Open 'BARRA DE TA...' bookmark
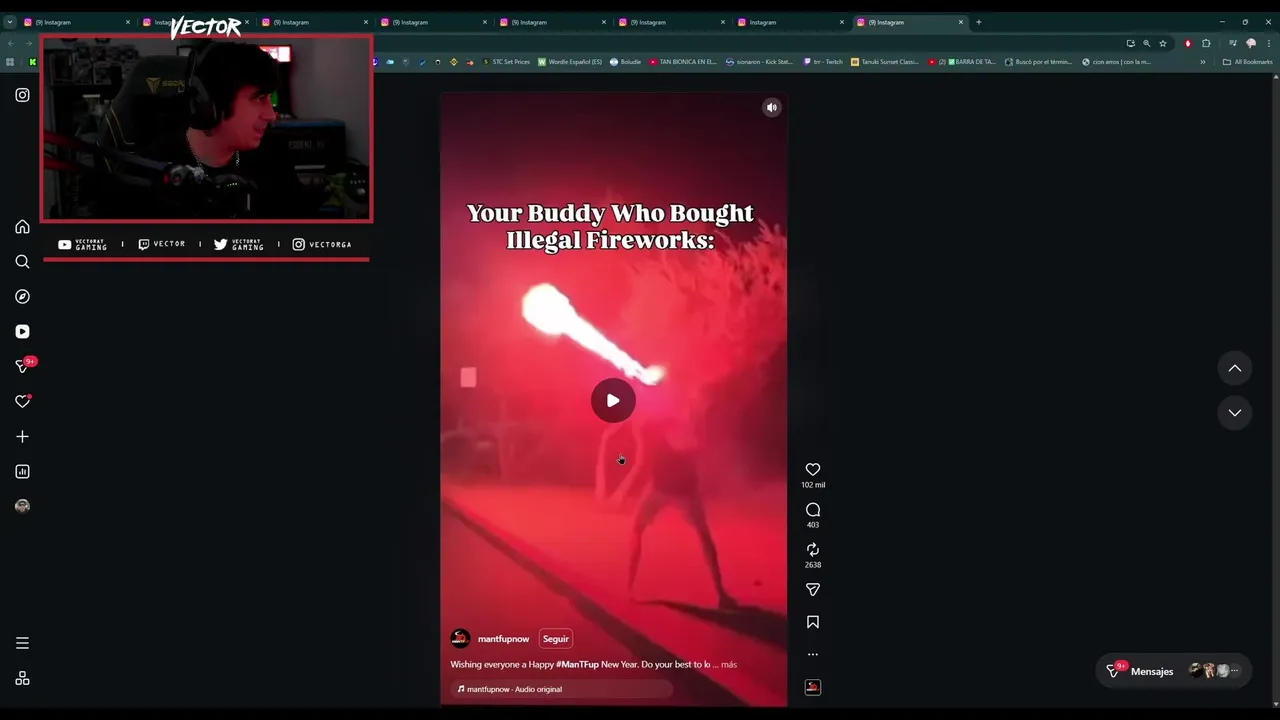Viewport: 1280px width, 720px height. (962, 62)
